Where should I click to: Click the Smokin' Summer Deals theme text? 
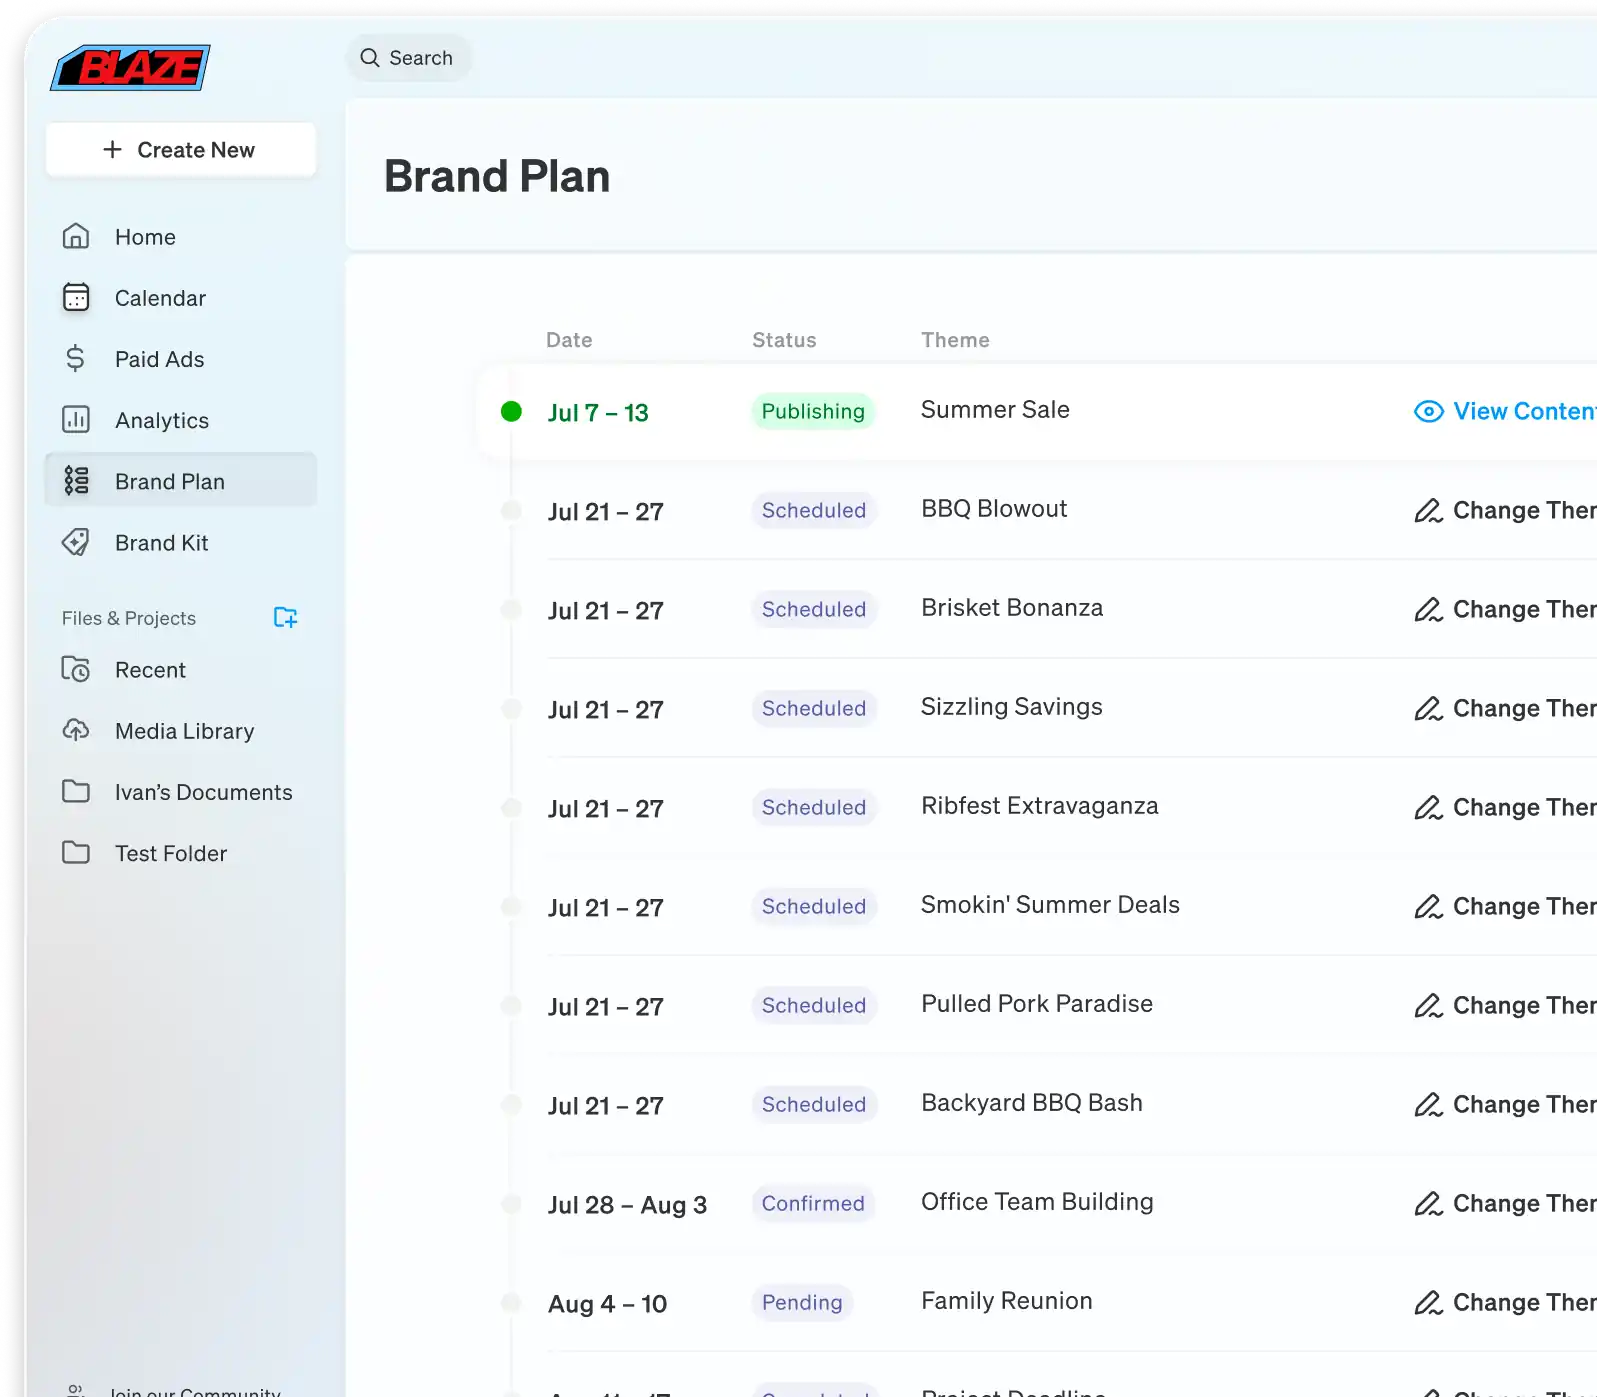[1050, 905]
